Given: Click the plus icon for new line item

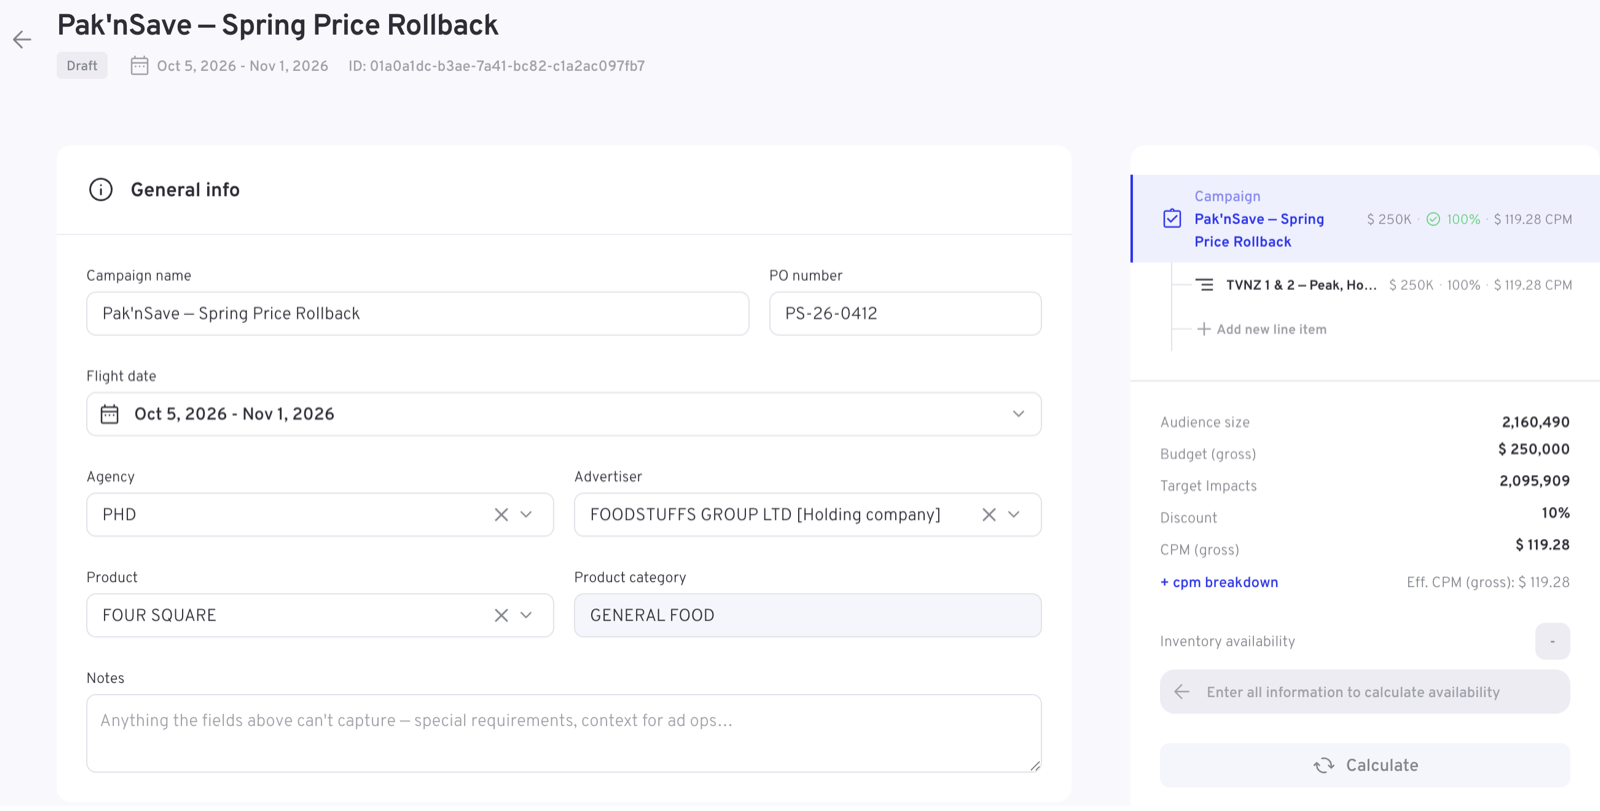Looking at the screenshot, I should point(1204,329).
